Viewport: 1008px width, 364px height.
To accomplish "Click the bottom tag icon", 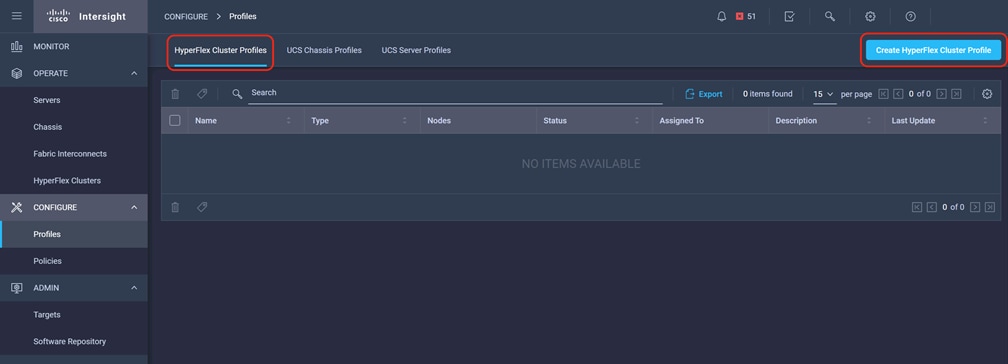I will (202, 207).
